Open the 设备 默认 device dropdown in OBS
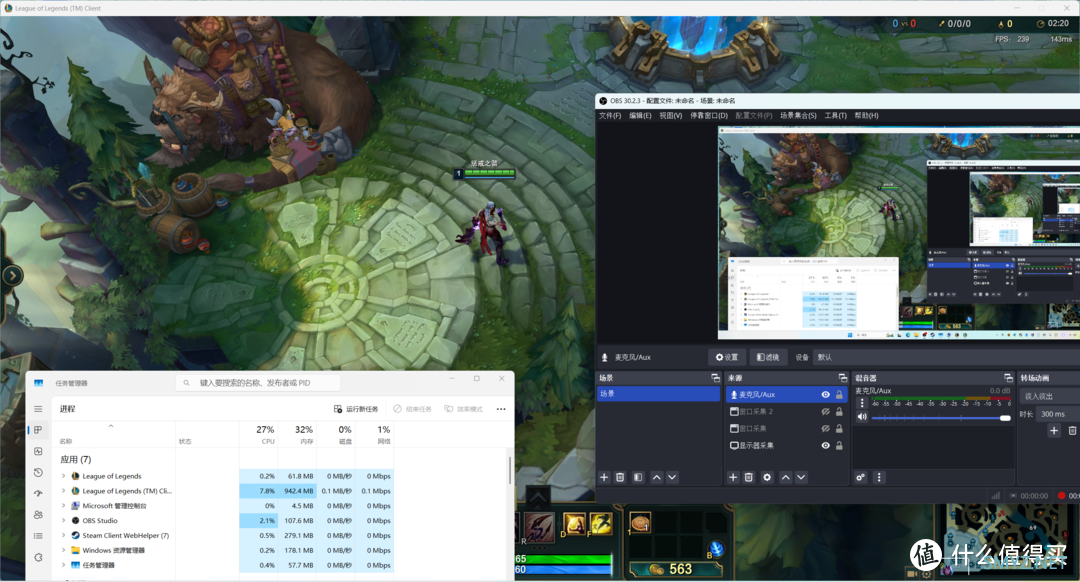The width and height of the screenshot is (1080, 582). click(947, 357)
